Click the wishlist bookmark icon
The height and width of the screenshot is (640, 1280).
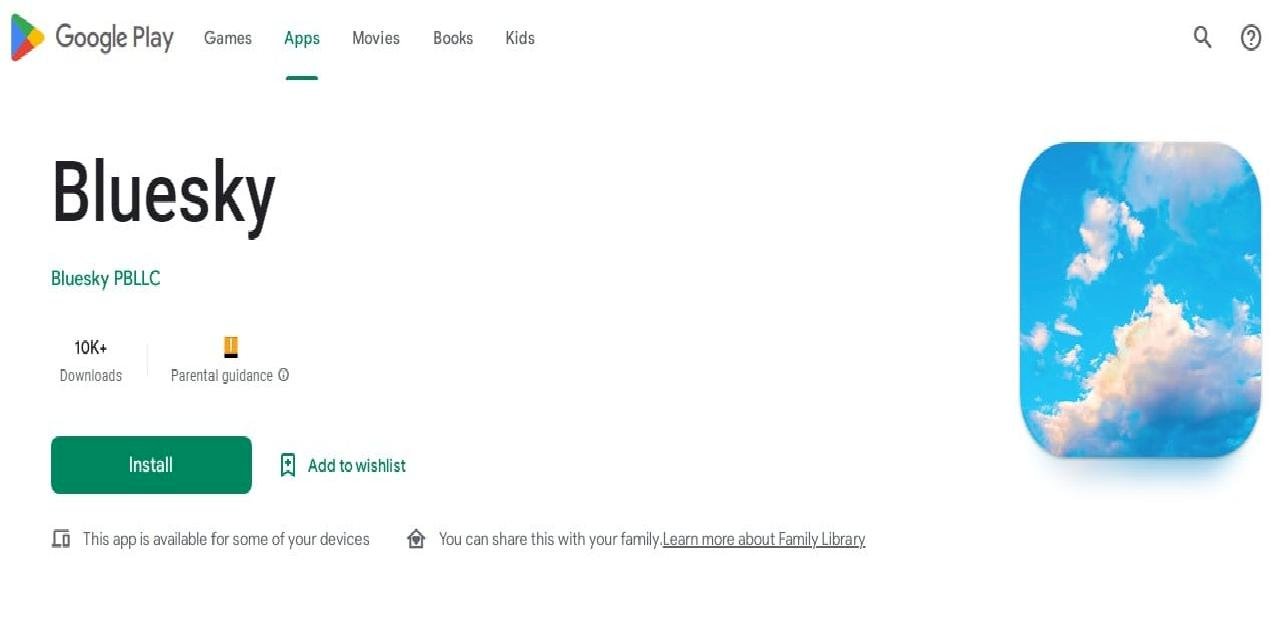point(288,465)
